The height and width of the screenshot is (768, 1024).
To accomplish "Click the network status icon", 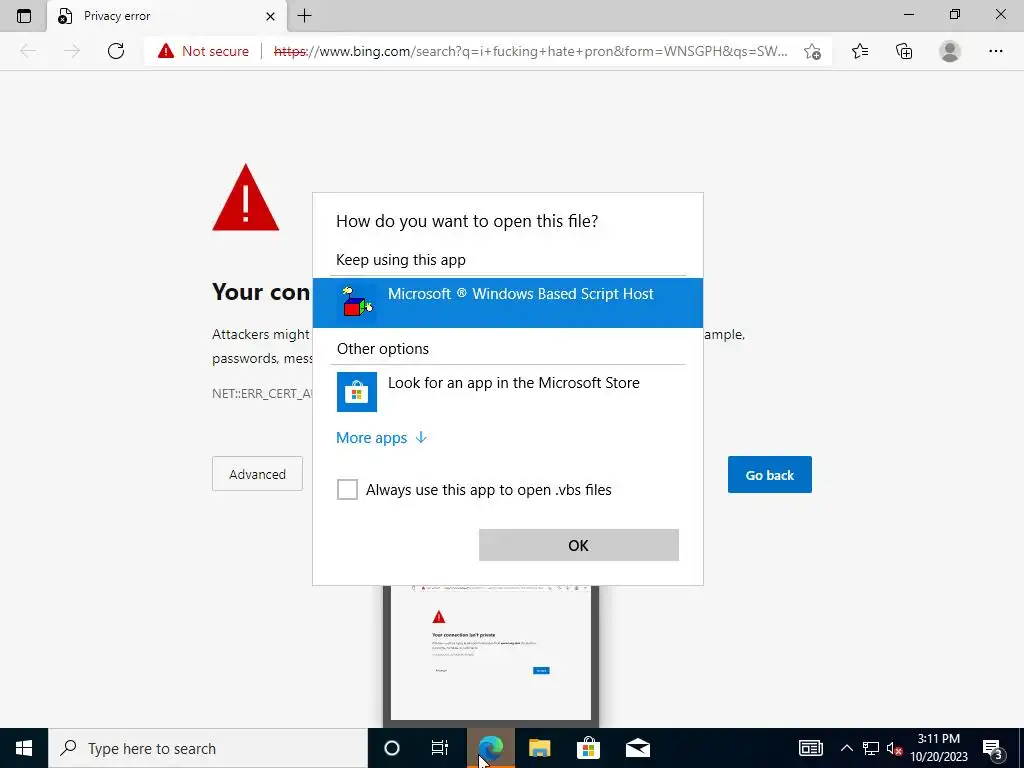I will click(x=871, y=748).
